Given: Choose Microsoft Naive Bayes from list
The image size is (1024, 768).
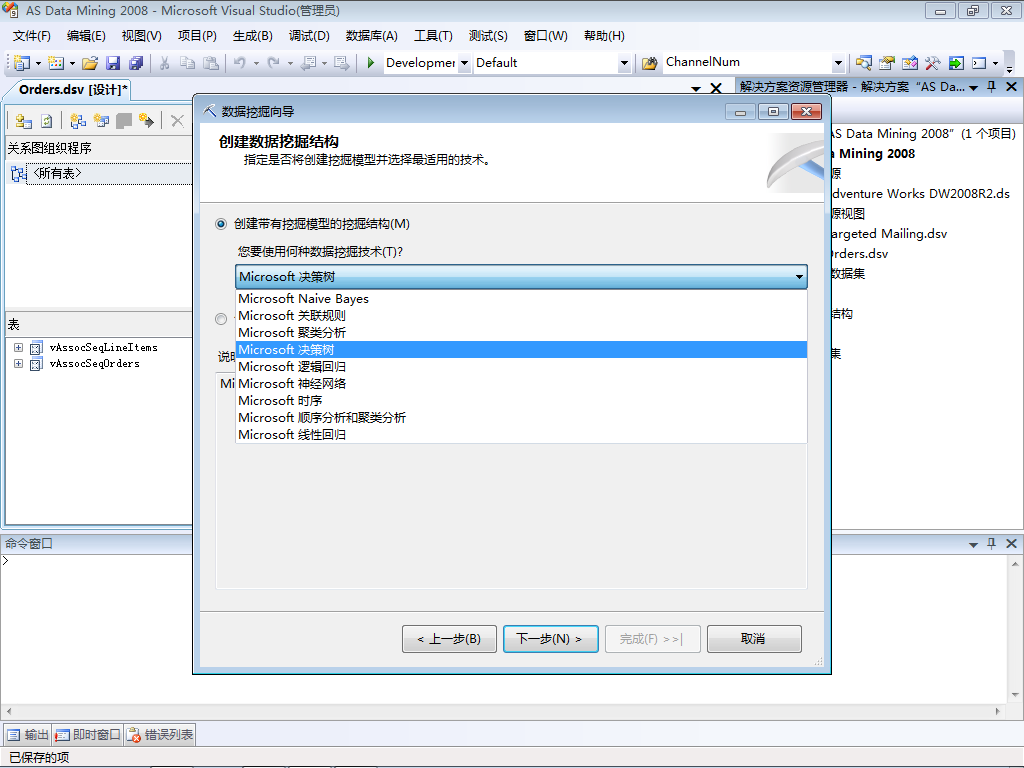Looking at the screenshot, I should [x=520, y=298].
